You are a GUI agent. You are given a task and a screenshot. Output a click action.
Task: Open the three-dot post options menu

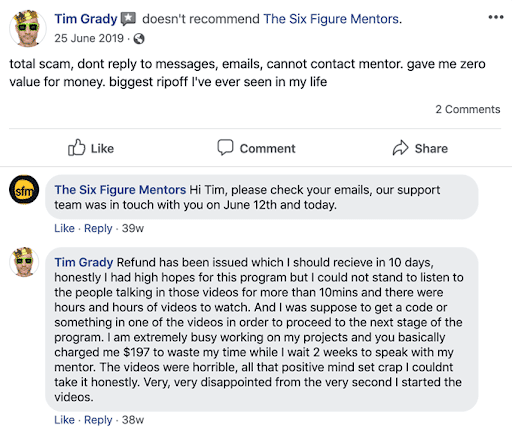pyautogui.click(x=496, y=17)
